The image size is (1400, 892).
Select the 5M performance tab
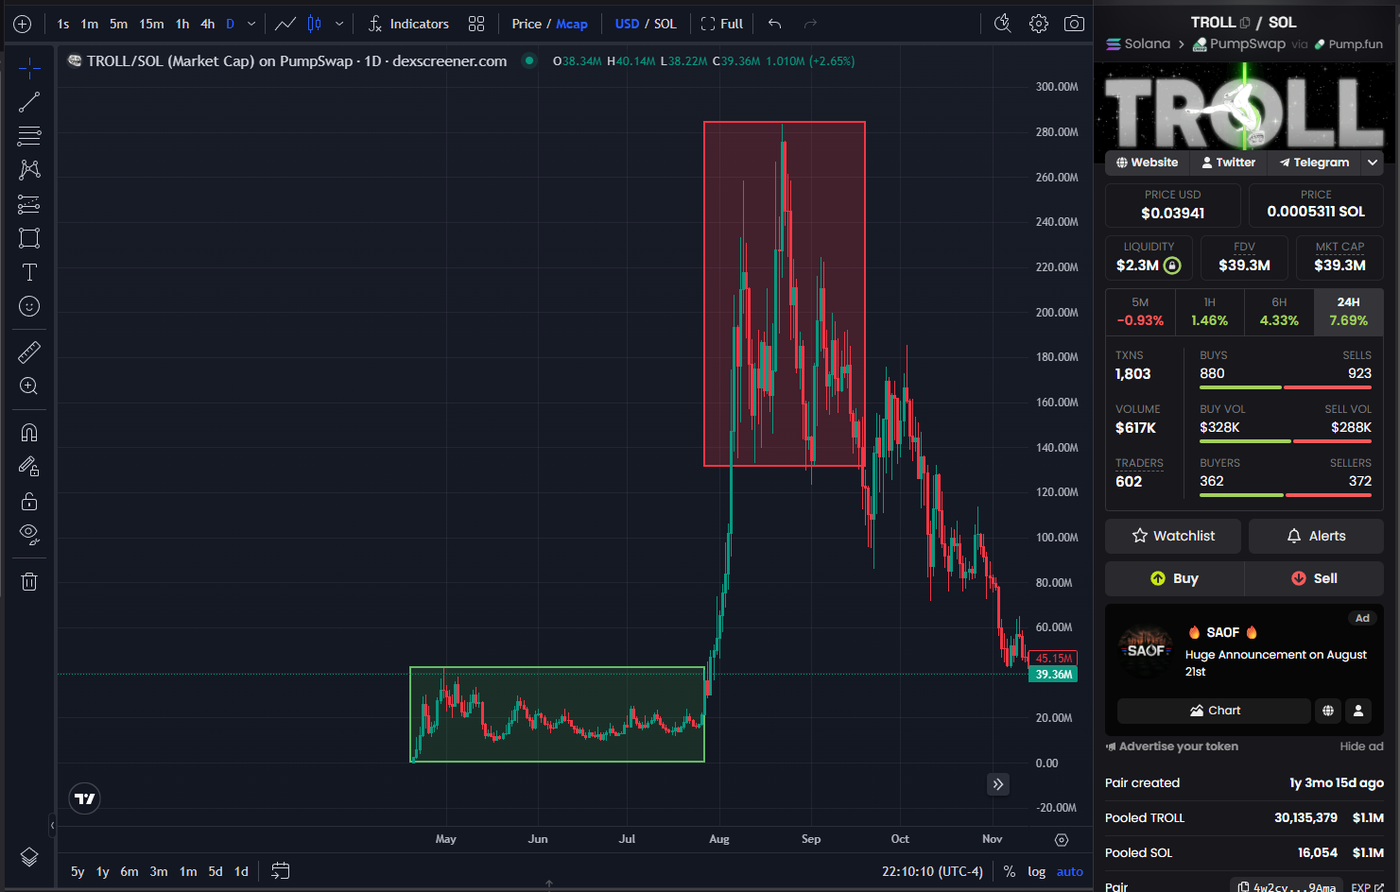pyautogui.click(x=1140, y=312)
